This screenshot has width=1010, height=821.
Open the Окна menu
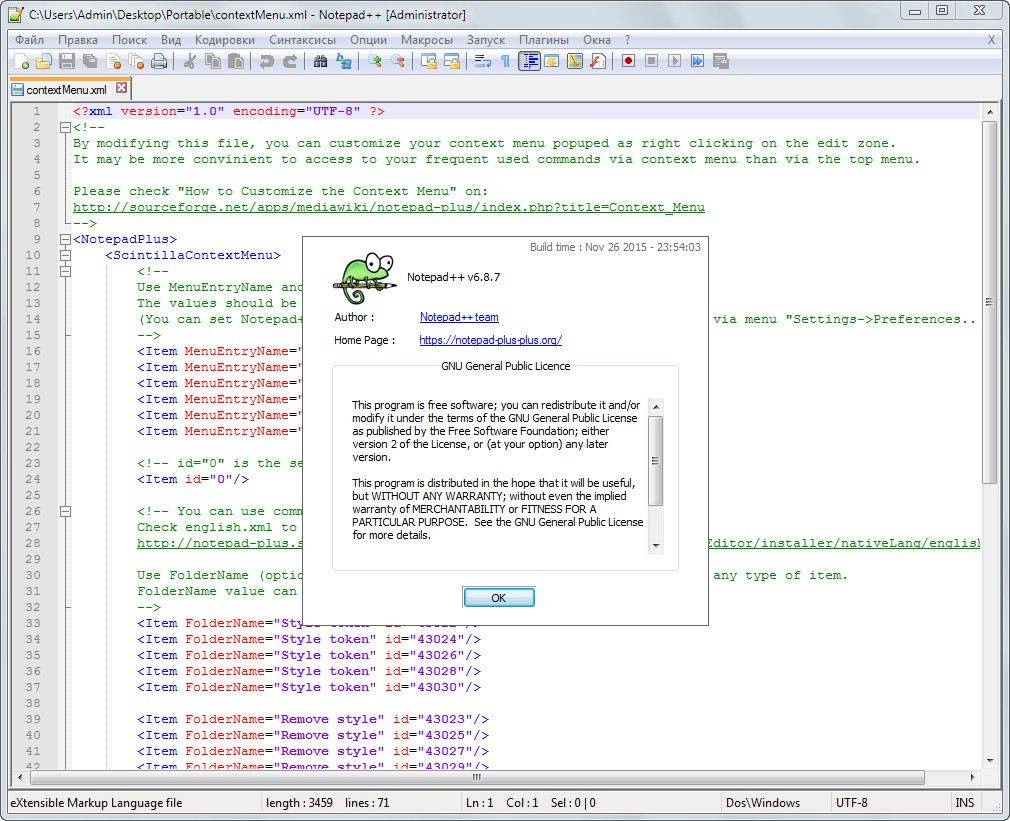click(596, 40)
